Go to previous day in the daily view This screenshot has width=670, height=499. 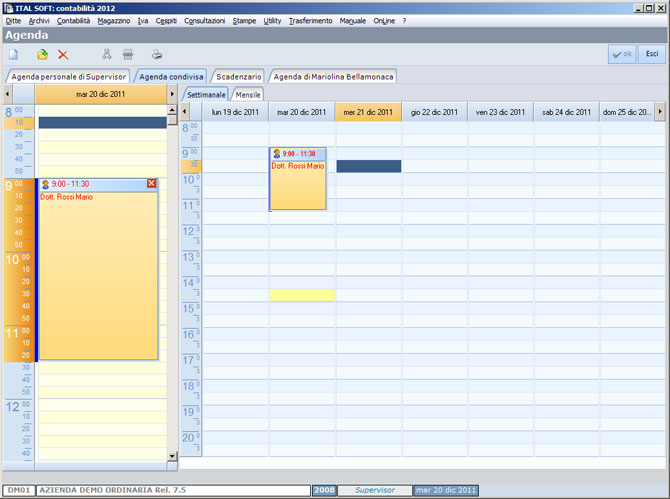click(10, 93)
